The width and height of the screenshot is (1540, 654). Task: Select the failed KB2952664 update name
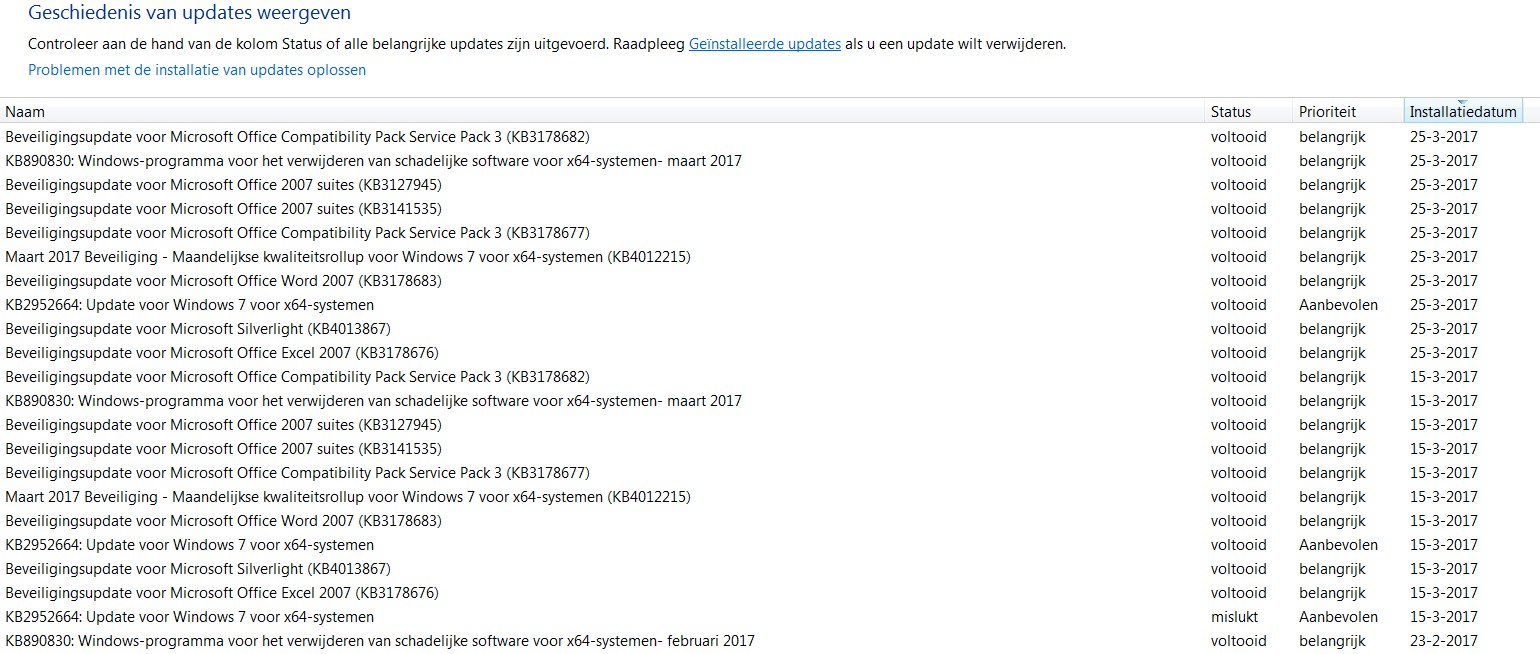click(x=190, y=617)
